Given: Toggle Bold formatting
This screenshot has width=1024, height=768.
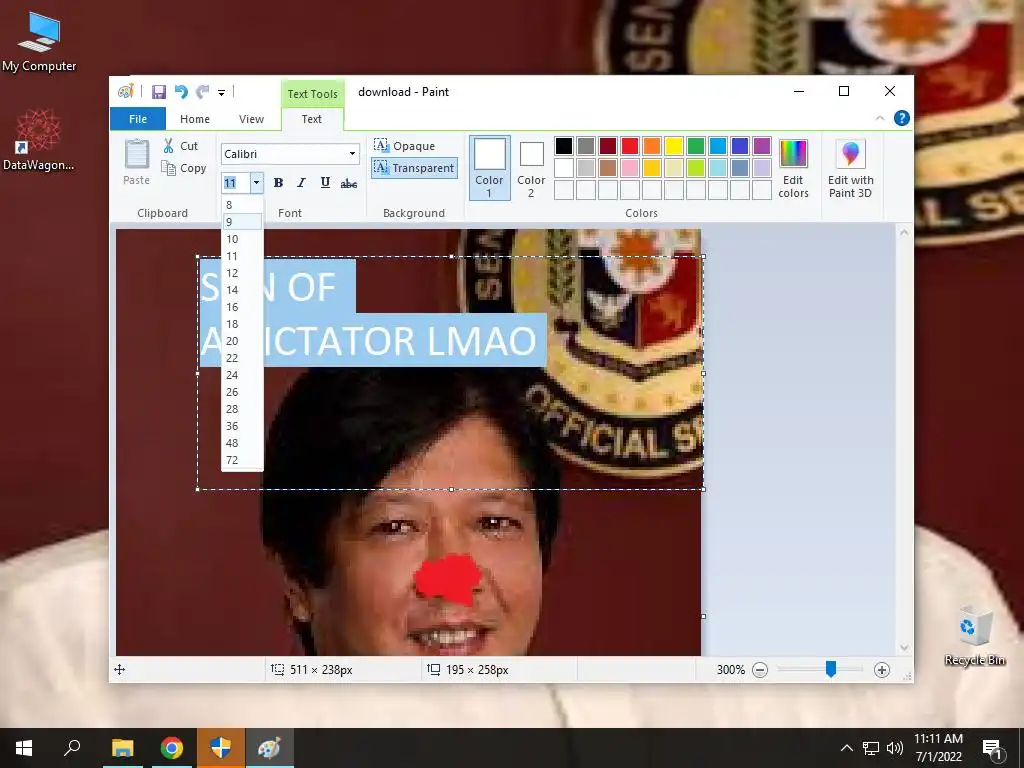Looking at the screenshot, I should [x=278, y=183].
